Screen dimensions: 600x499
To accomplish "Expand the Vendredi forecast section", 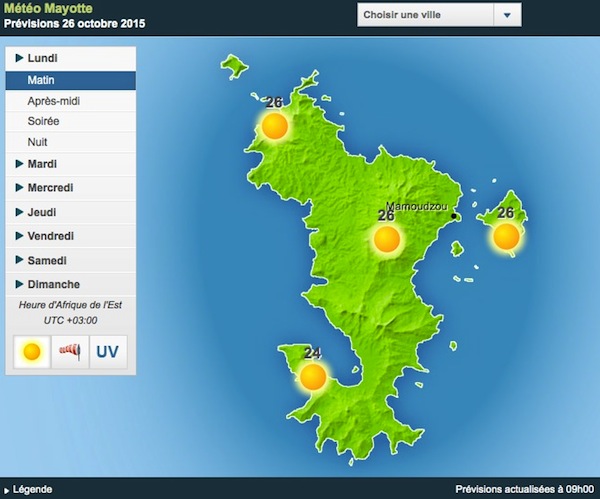I will tap(71, 236).
